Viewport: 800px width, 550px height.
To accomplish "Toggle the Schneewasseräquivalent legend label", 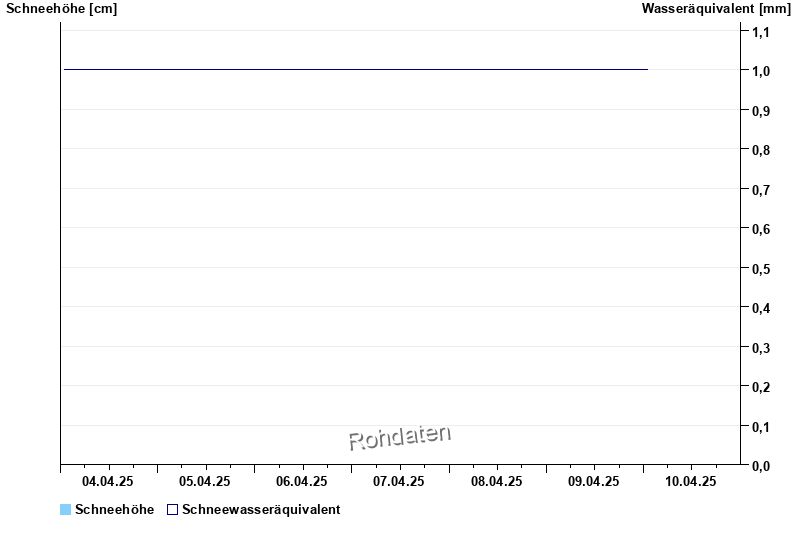I will pyautogui.click(x=261, y=510).
